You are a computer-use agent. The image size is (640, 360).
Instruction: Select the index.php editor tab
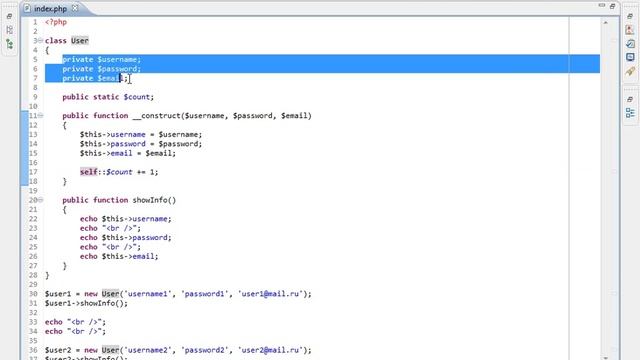tap(50, 9)
